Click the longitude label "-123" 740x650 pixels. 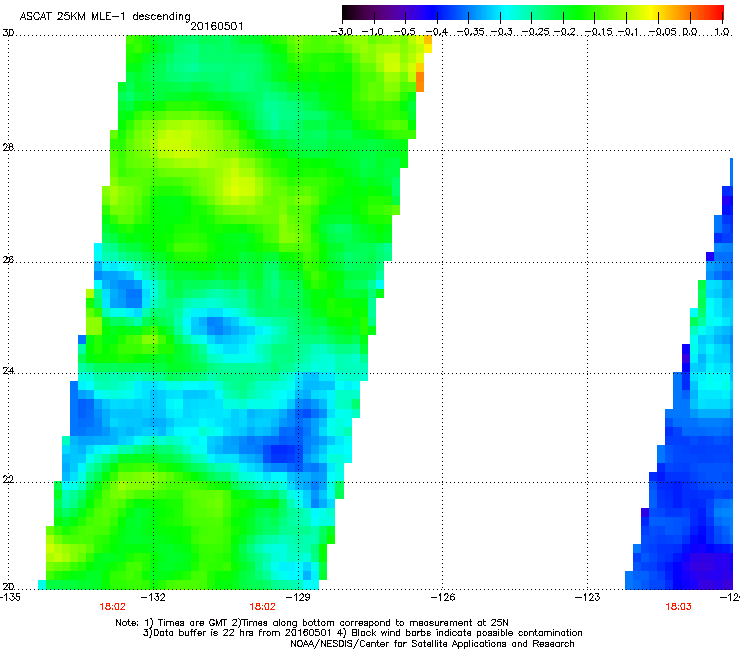588,597
